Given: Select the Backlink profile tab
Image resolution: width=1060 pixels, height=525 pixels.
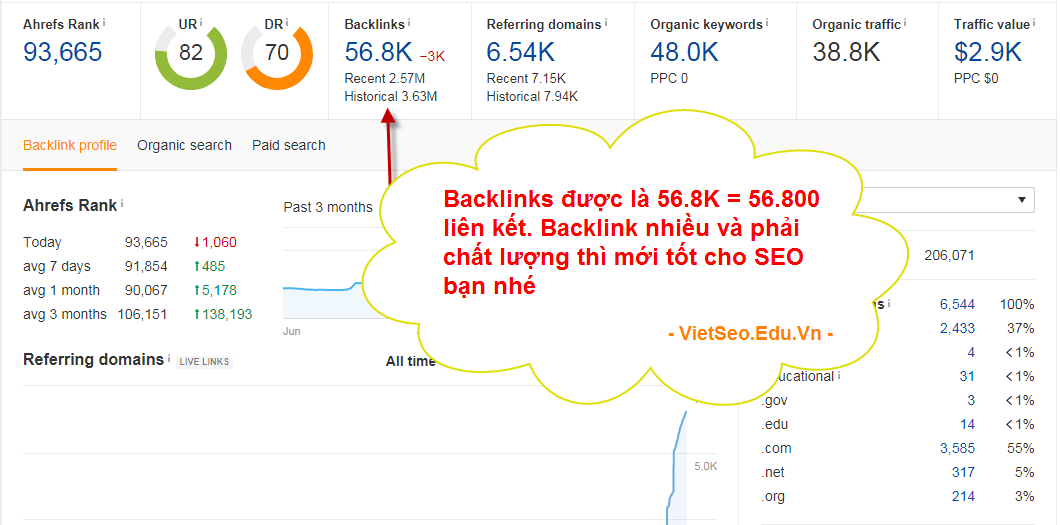Looking at the screenshot, I should point(70,145).
